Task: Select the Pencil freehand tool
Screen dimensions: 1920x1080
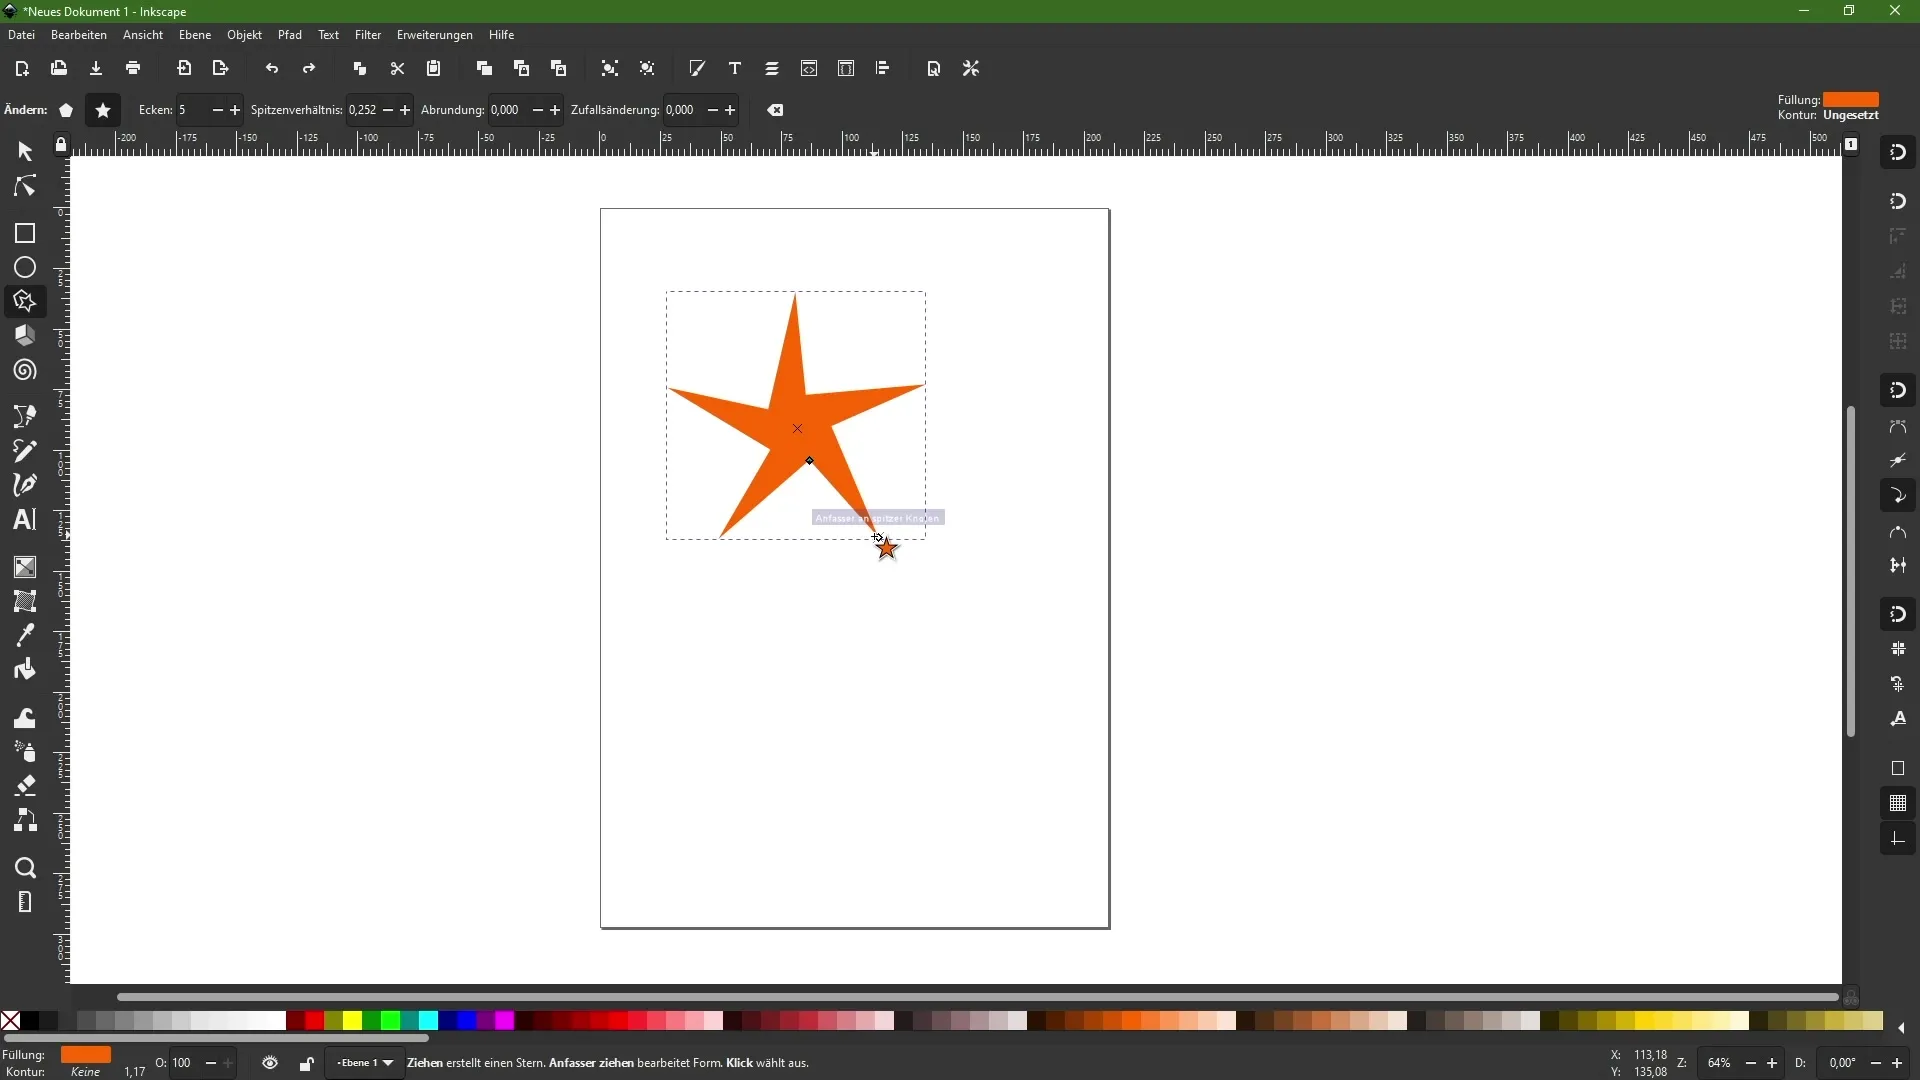Action: point(25,451)
